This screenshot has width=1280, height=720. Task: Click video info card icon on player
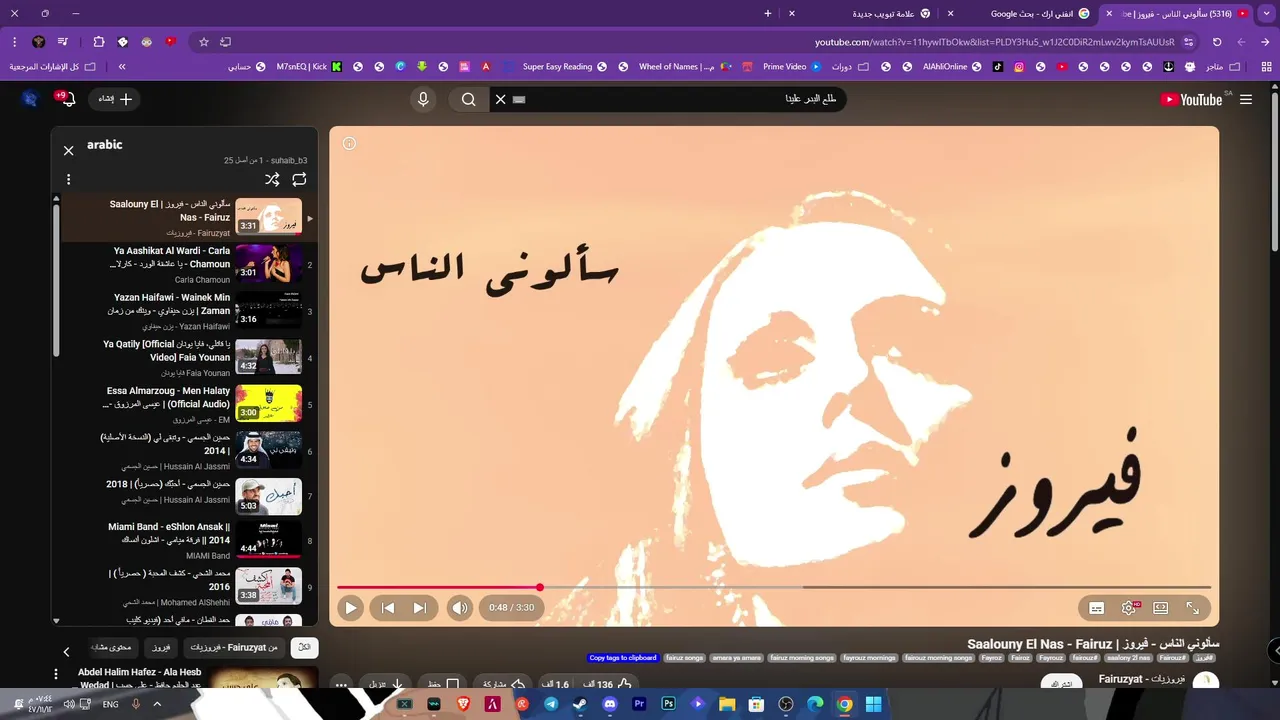[x=349, y=143]
